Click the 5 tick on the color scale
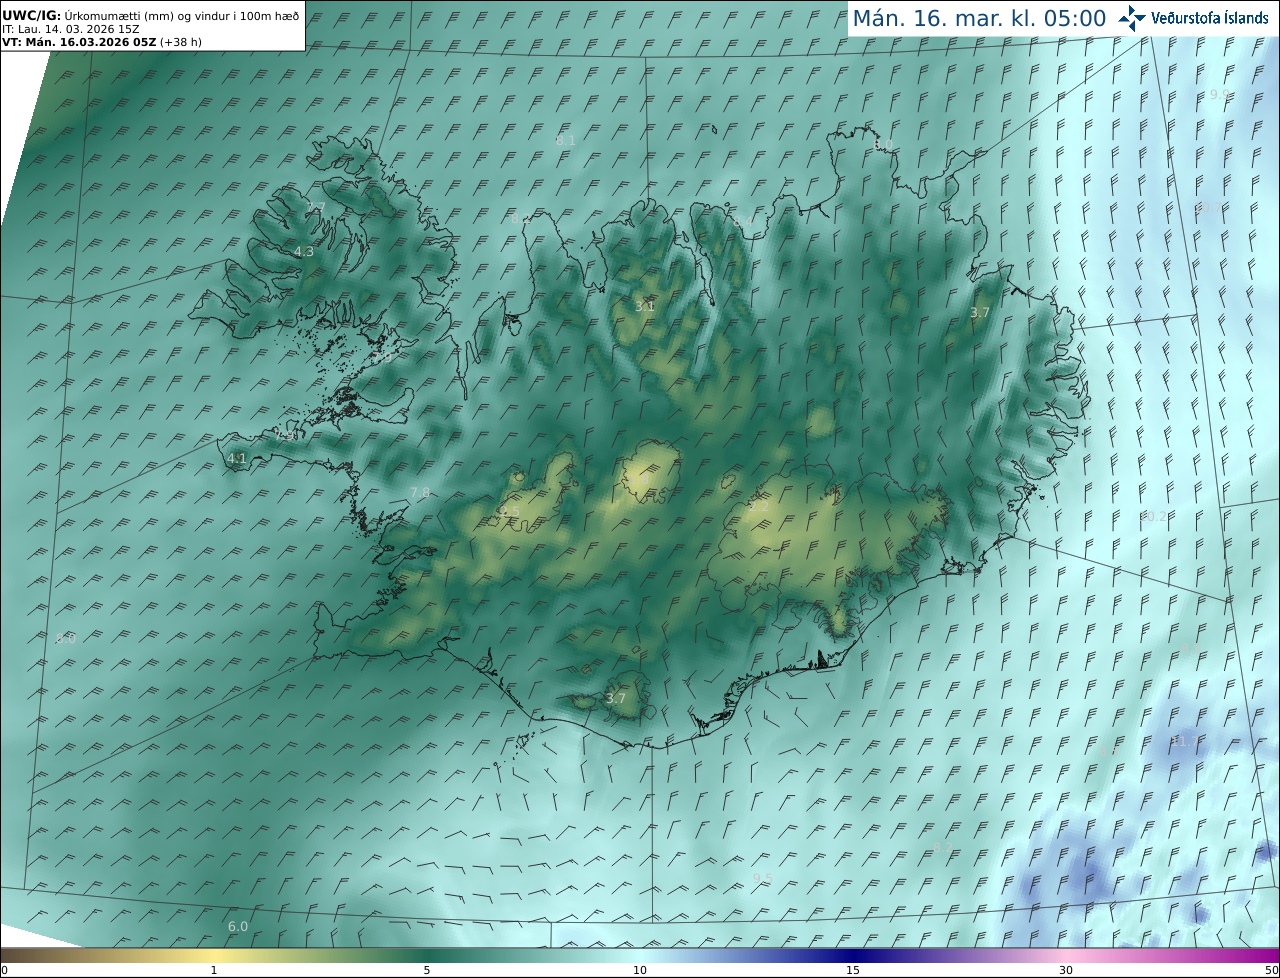This screenshot has height=978, width=1280. 427,970
